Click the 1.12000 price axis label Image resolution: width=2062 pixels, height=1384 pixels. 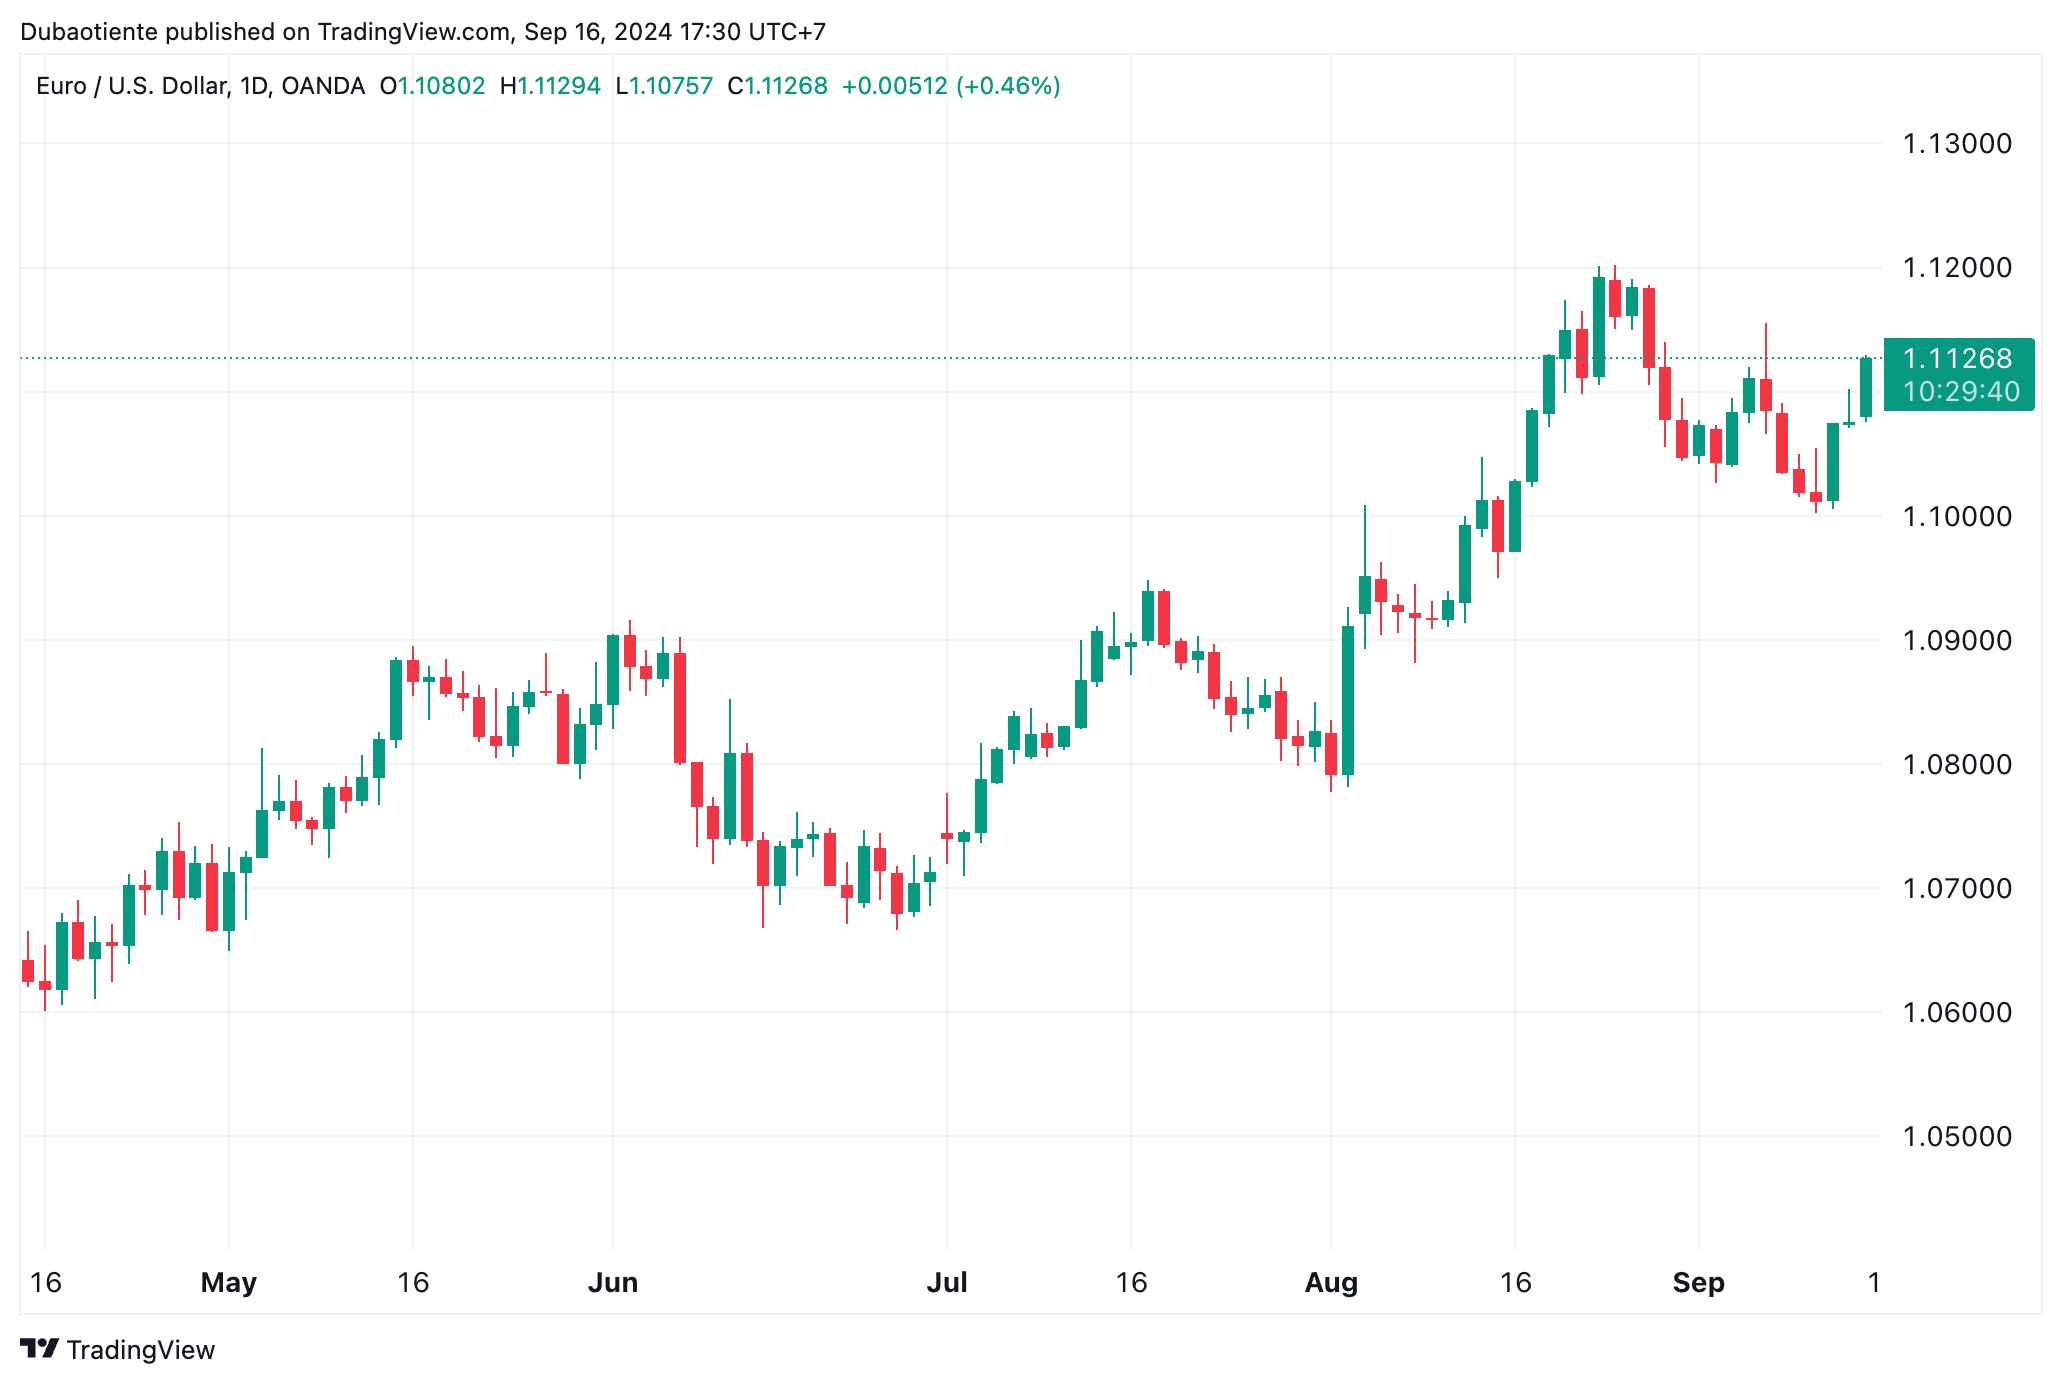[1957, 268]
